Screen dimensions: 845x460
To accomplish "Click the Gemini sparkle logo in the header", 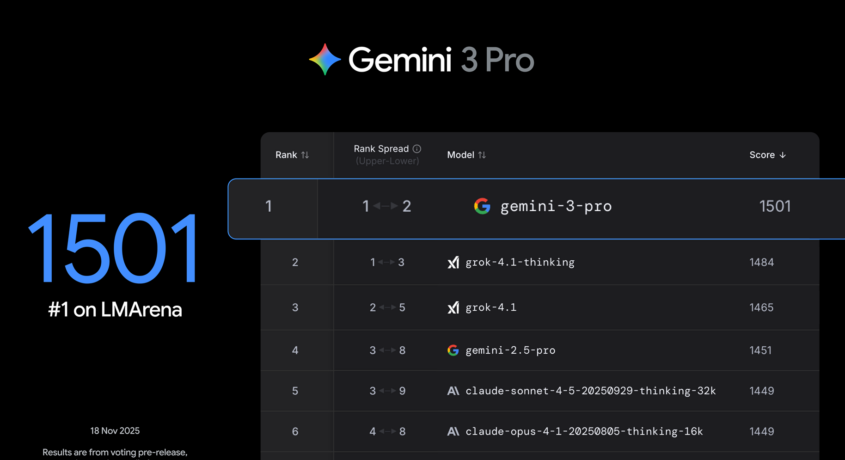I will [325, 60].
